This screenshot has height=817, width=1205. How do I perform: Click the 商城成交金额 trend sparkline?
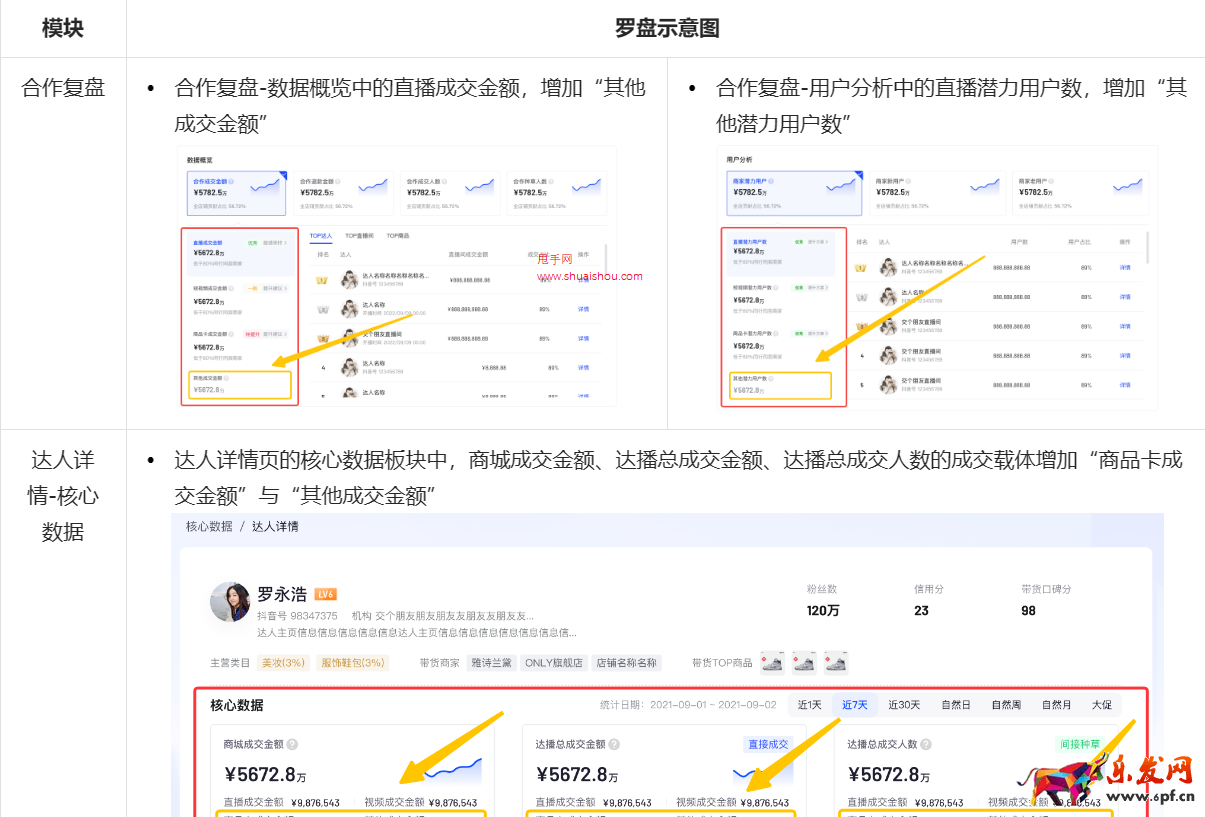click(452, 770)
